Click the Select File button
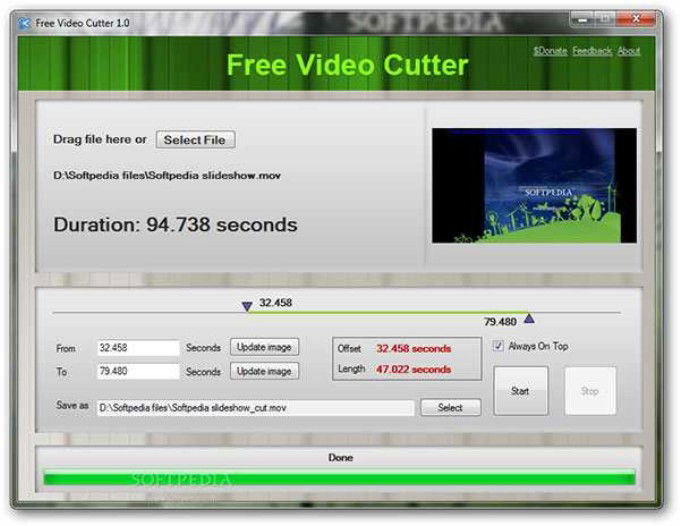Screen dimensions: 680x526 (195, 140)
